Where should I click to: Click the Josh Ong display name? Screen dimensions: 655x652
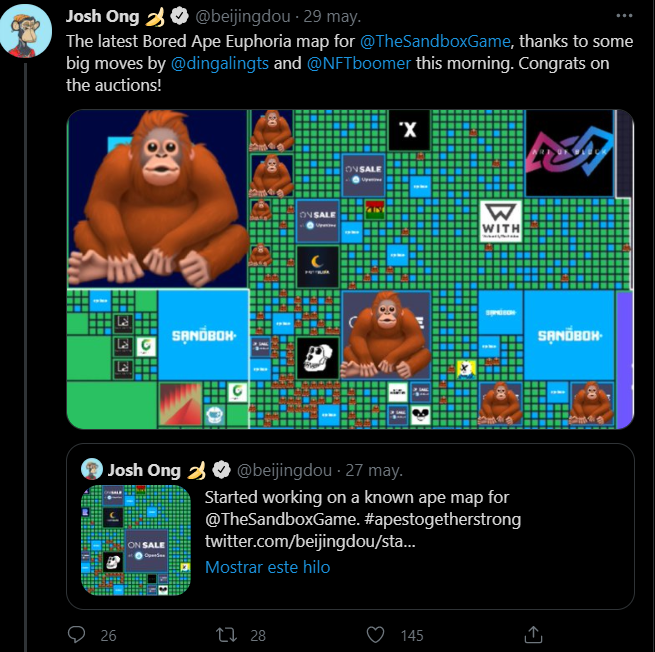102,17
